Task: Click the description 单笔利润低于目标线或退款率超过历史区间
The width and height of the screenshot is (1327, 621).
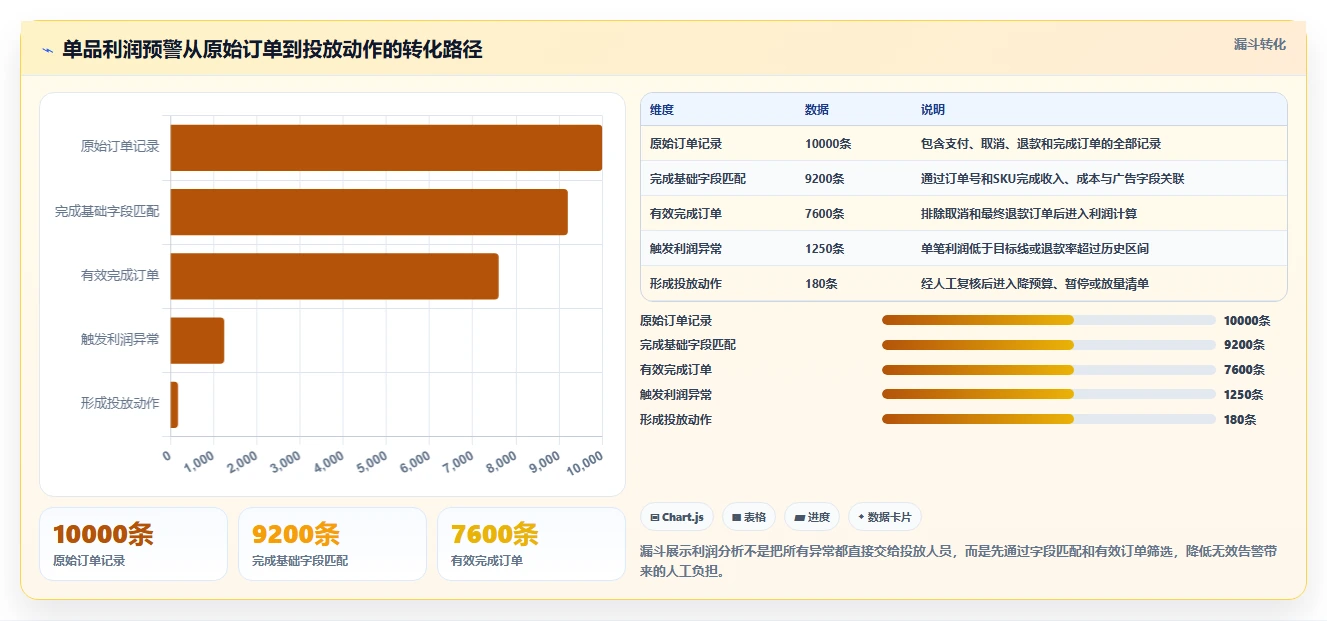Action: 1035,249
